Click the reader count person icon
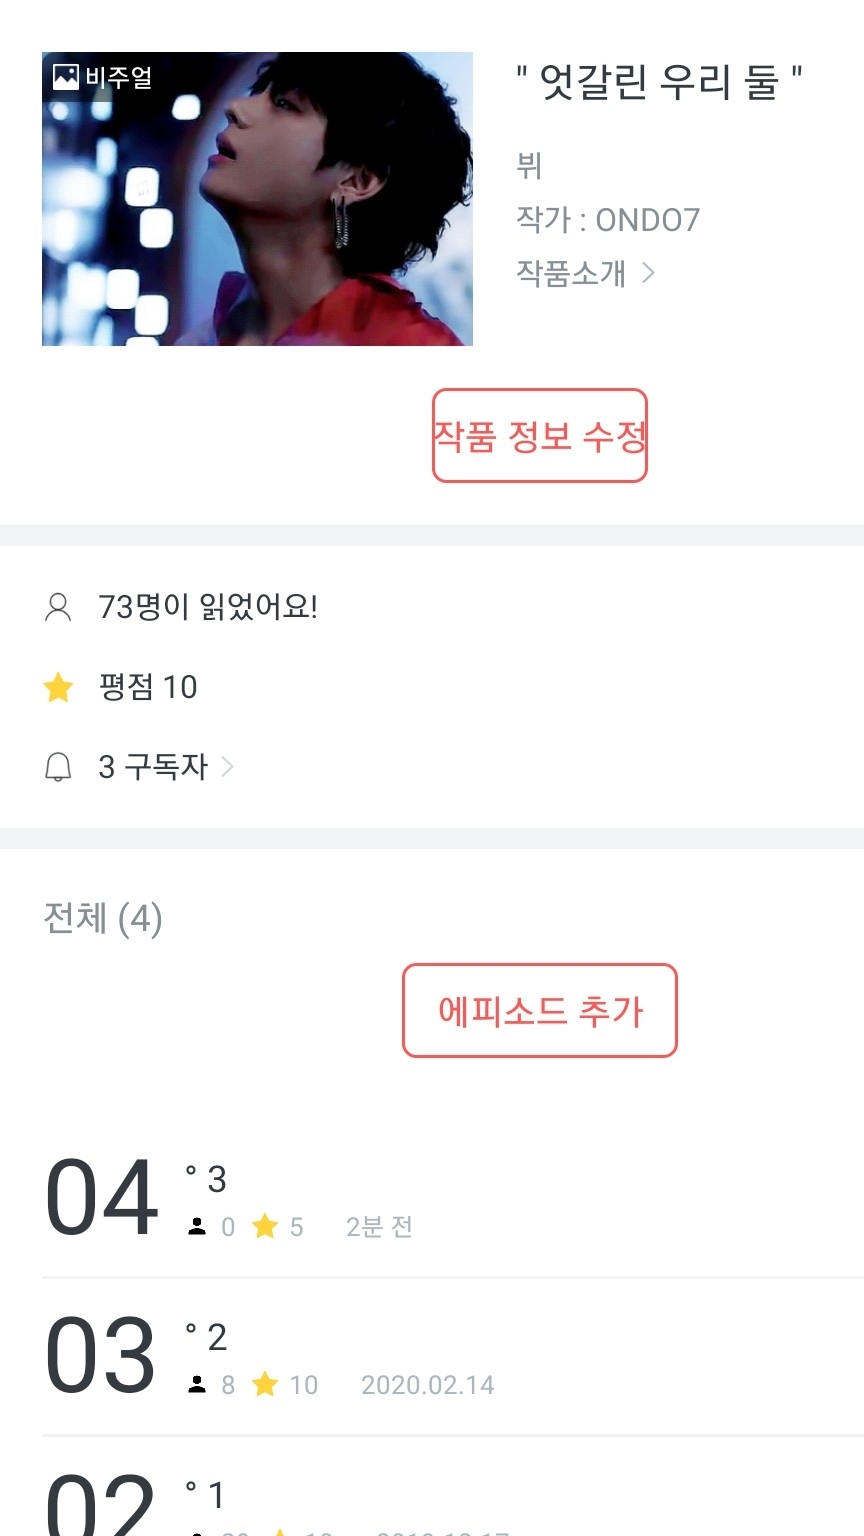Screen dimensions: 864x1536 tap(58, 607)
